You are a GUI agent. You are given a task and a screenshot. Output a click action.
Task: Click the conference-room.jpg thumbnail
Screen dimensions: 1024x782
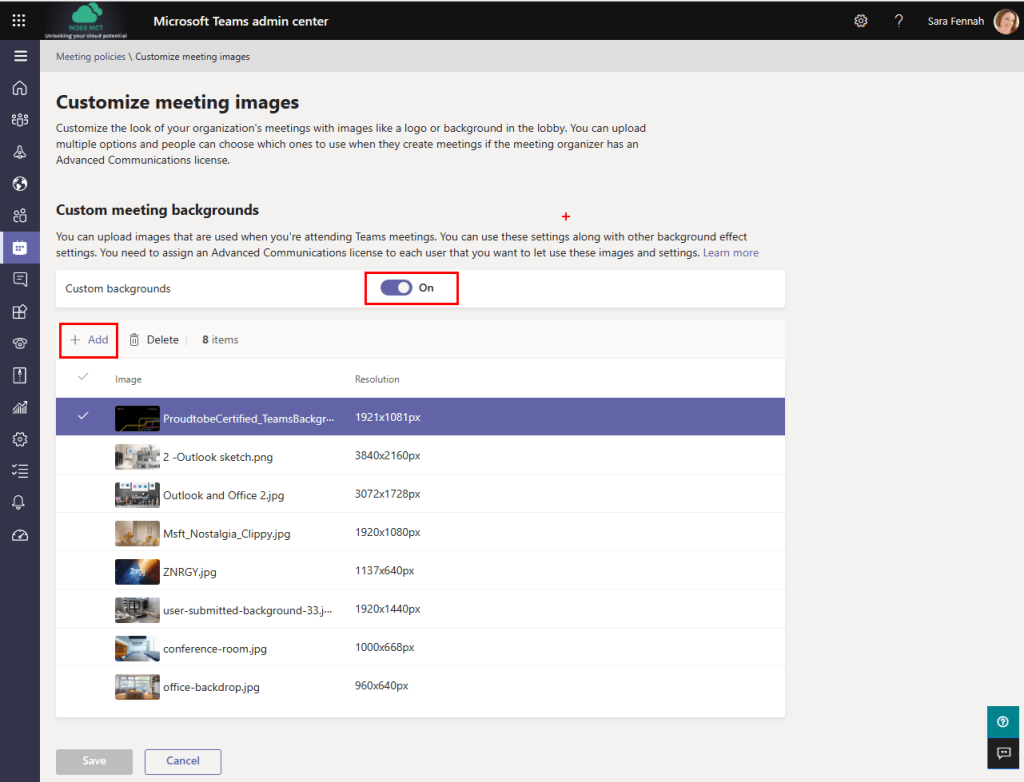(x=137, y=648)
